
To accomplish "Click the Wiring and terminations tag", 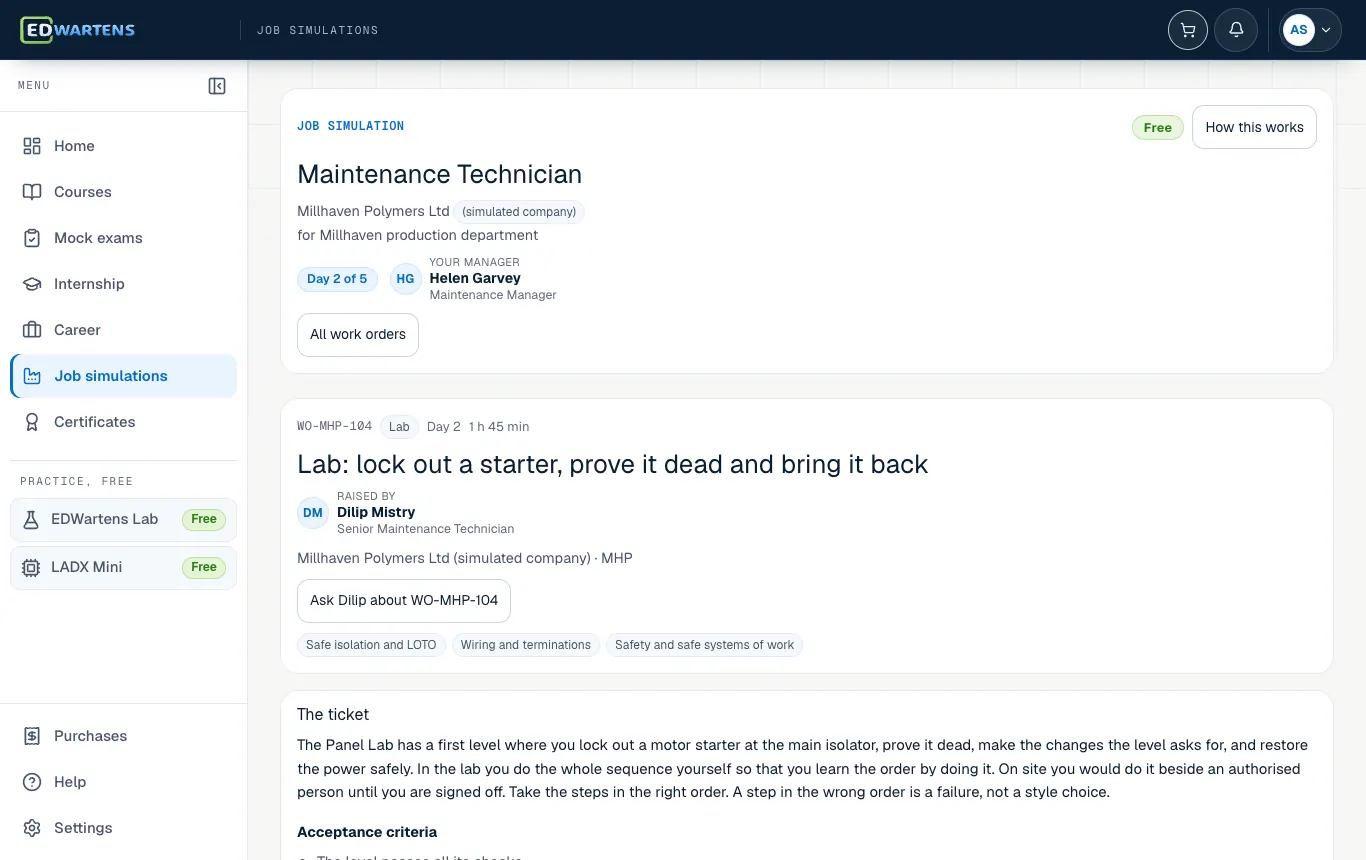I will click(526, 645).
